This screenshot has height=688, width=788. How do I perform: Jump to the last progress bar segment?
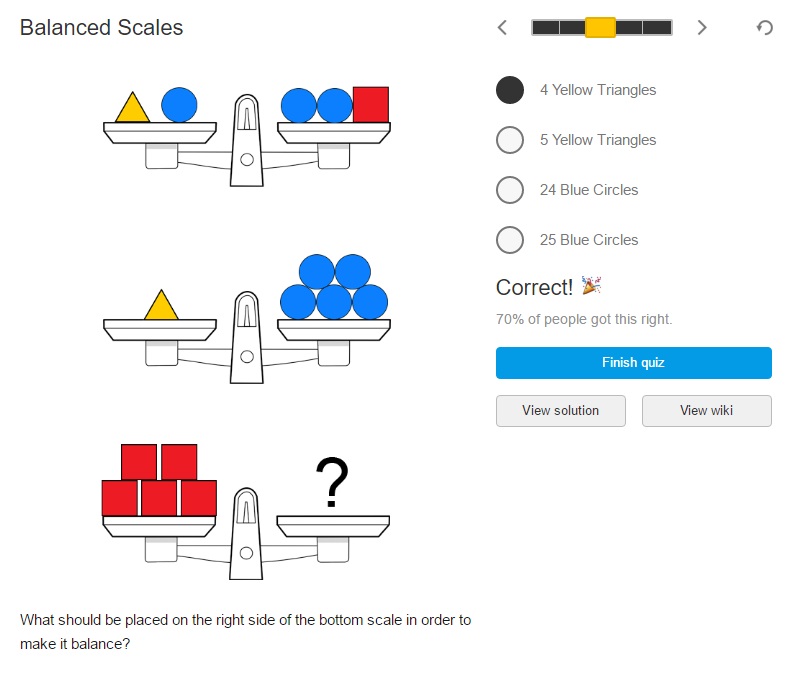[x=657, y=28]
